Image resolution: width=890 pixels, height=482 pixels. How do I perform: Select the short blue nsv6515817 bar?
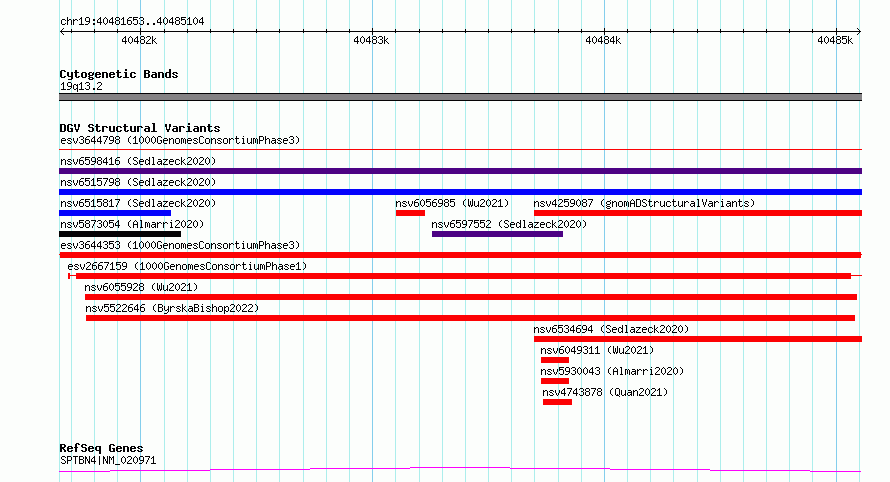click(x=115, y=213)
